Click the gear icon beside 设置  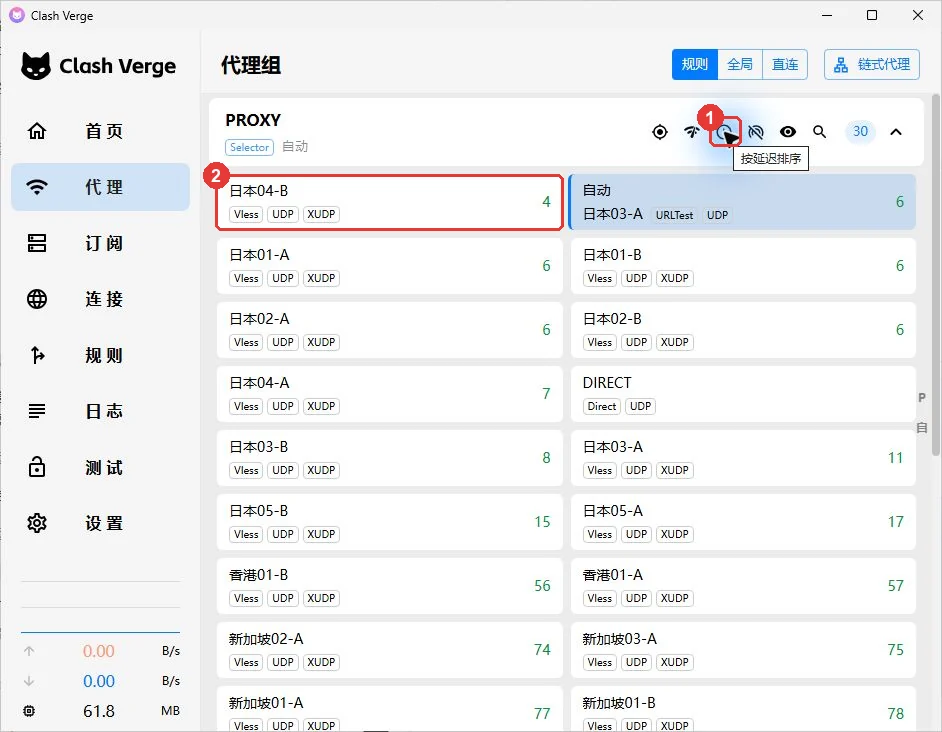click(x=37, y=523)
